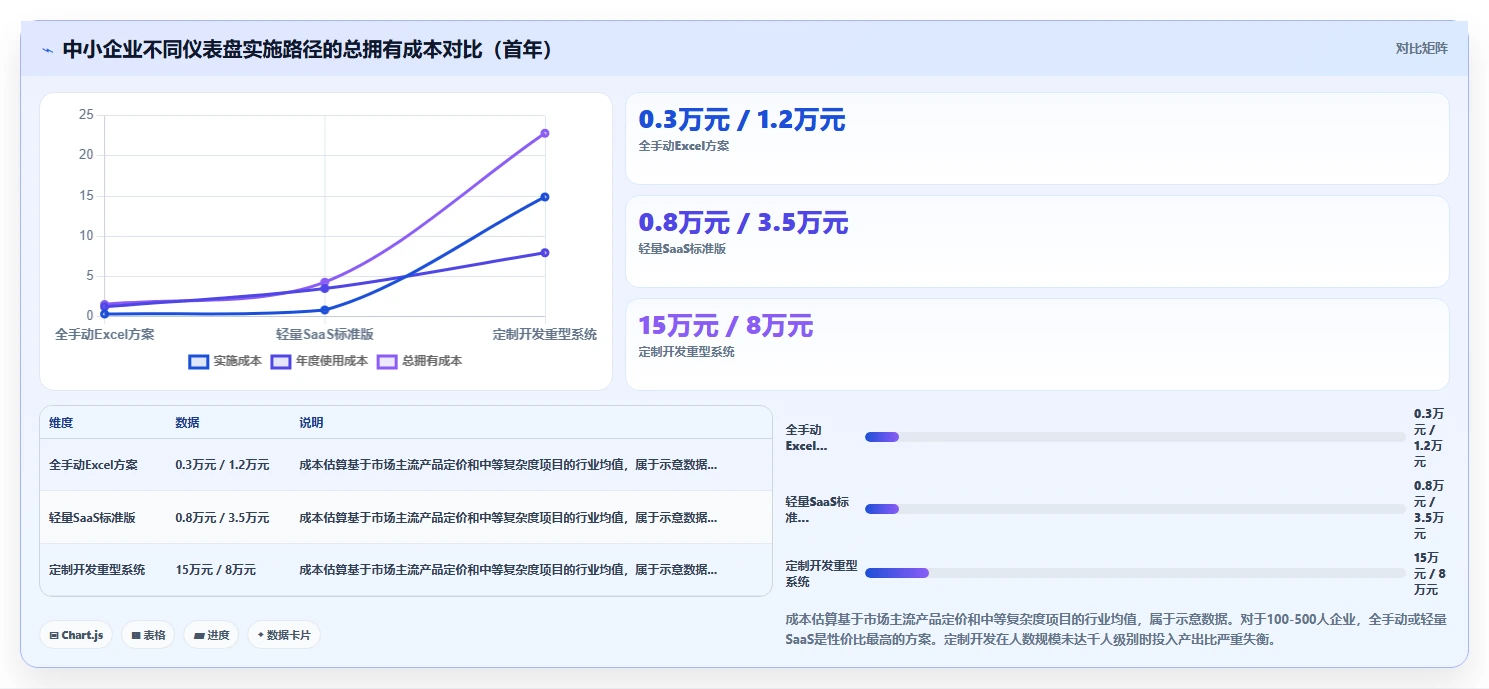Click the 轻量SaaS标准版 progress bar

tap(1135, 509)
